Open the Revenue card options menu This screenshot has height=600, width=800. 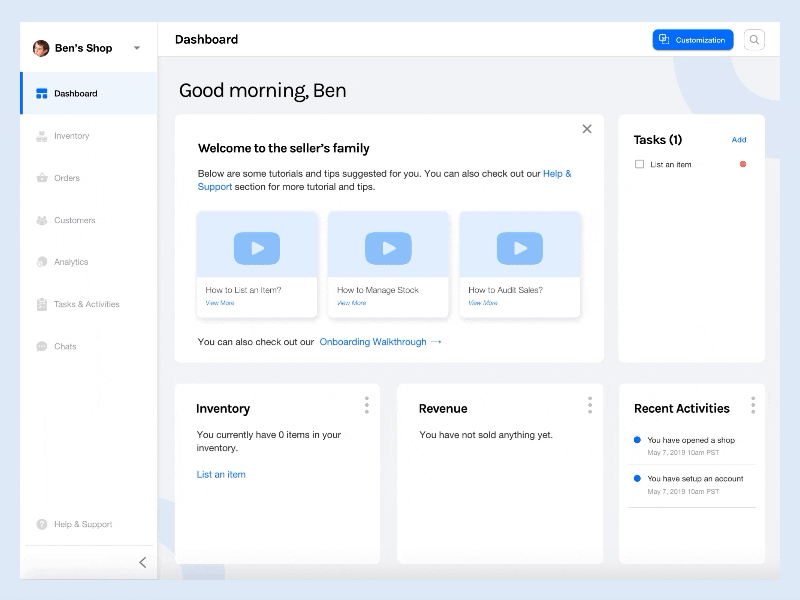(590, 405)
